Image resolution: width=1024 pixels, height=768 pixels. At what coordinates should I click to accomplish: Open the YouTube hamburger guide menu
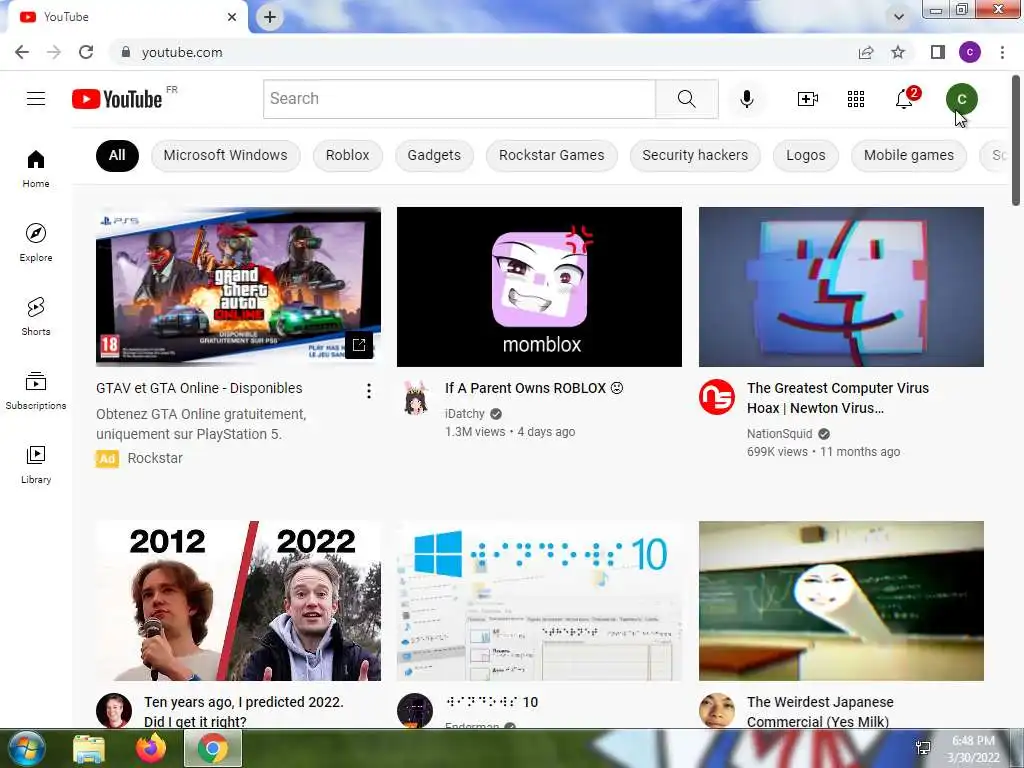36,99
